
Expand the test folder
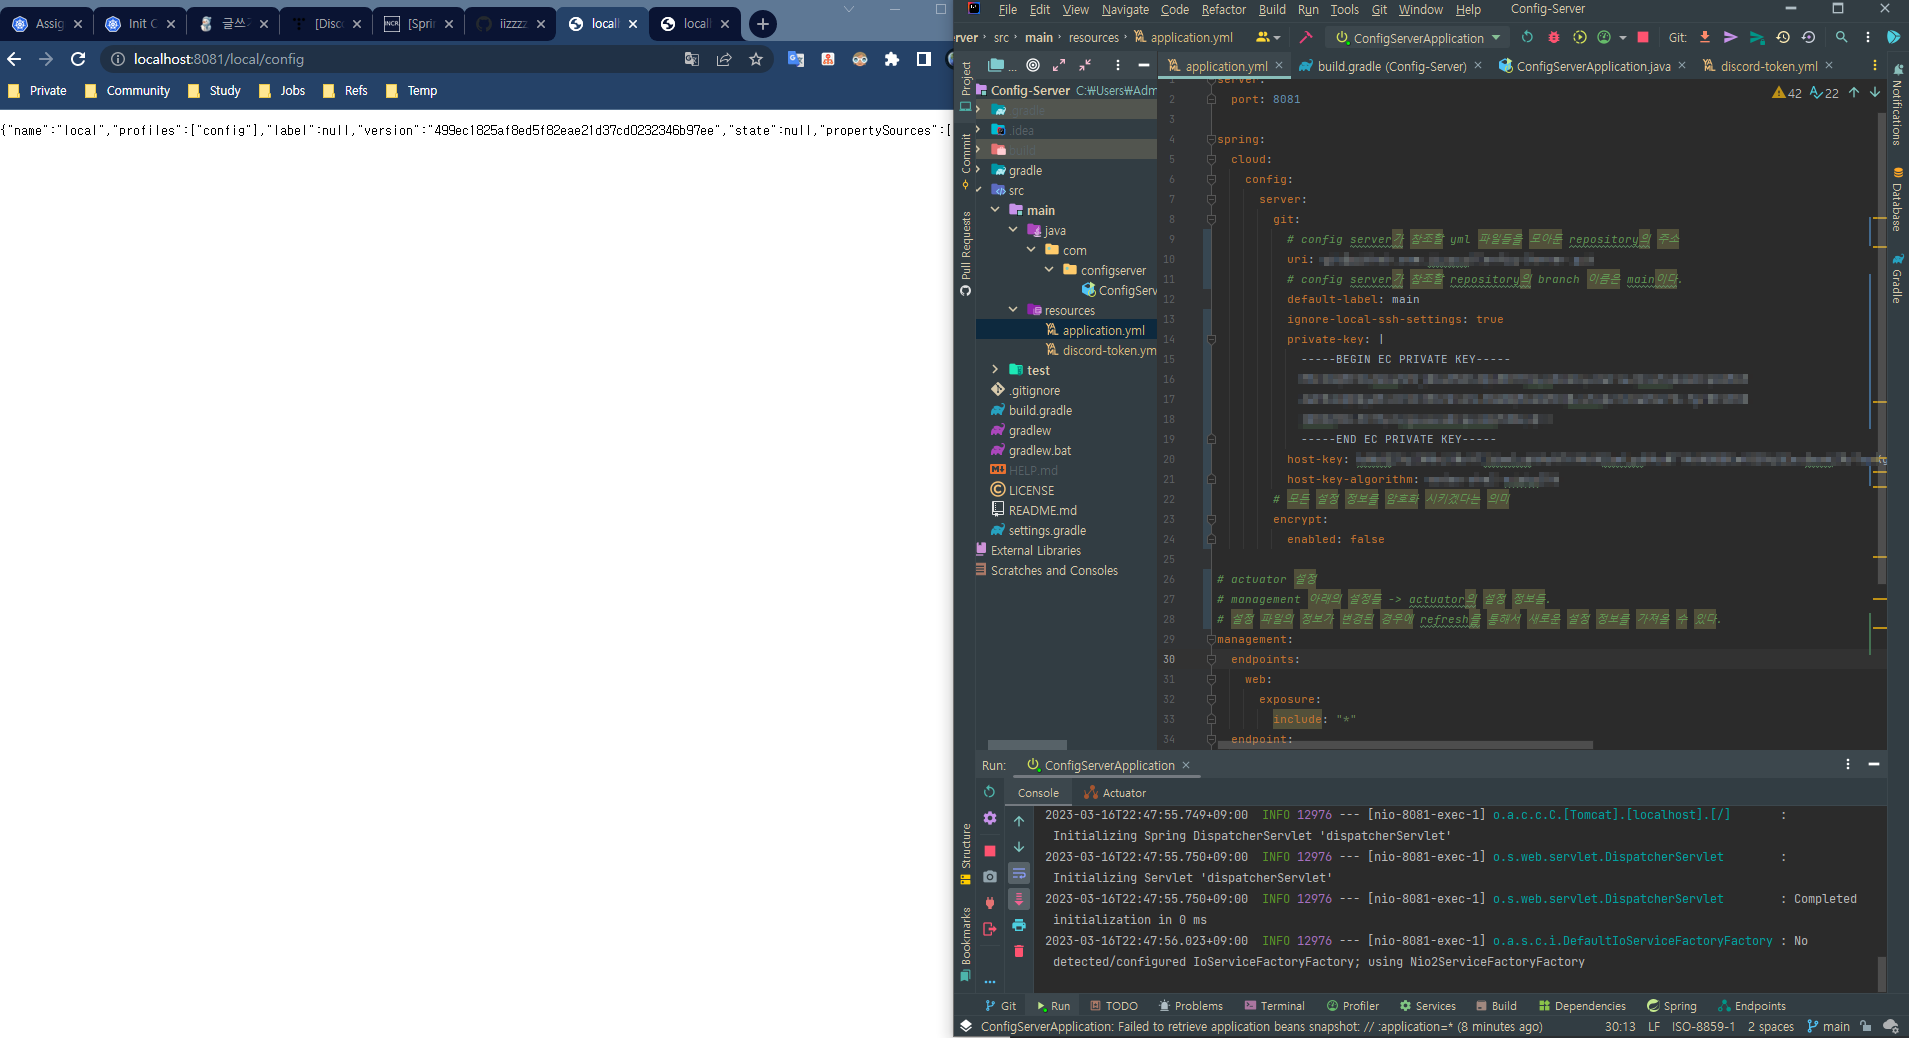(995, 370)
